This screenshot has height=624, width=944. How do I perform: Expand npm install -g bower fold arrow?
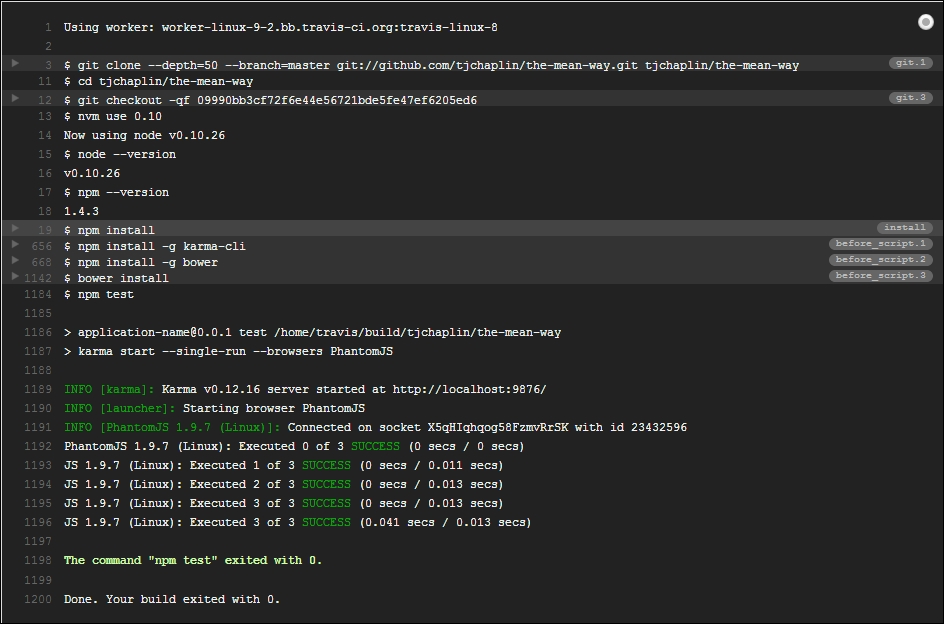coord(16,260)
